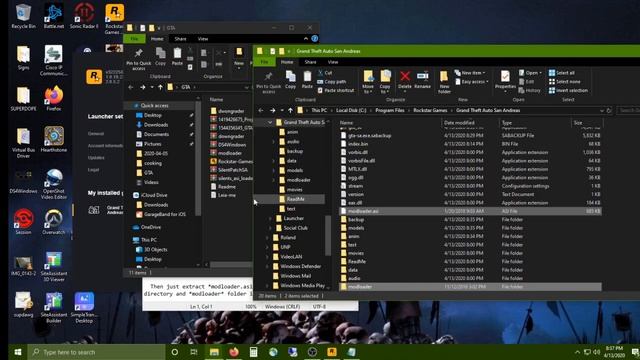Click Copy in the GTA window ribbon

point(160,56)
